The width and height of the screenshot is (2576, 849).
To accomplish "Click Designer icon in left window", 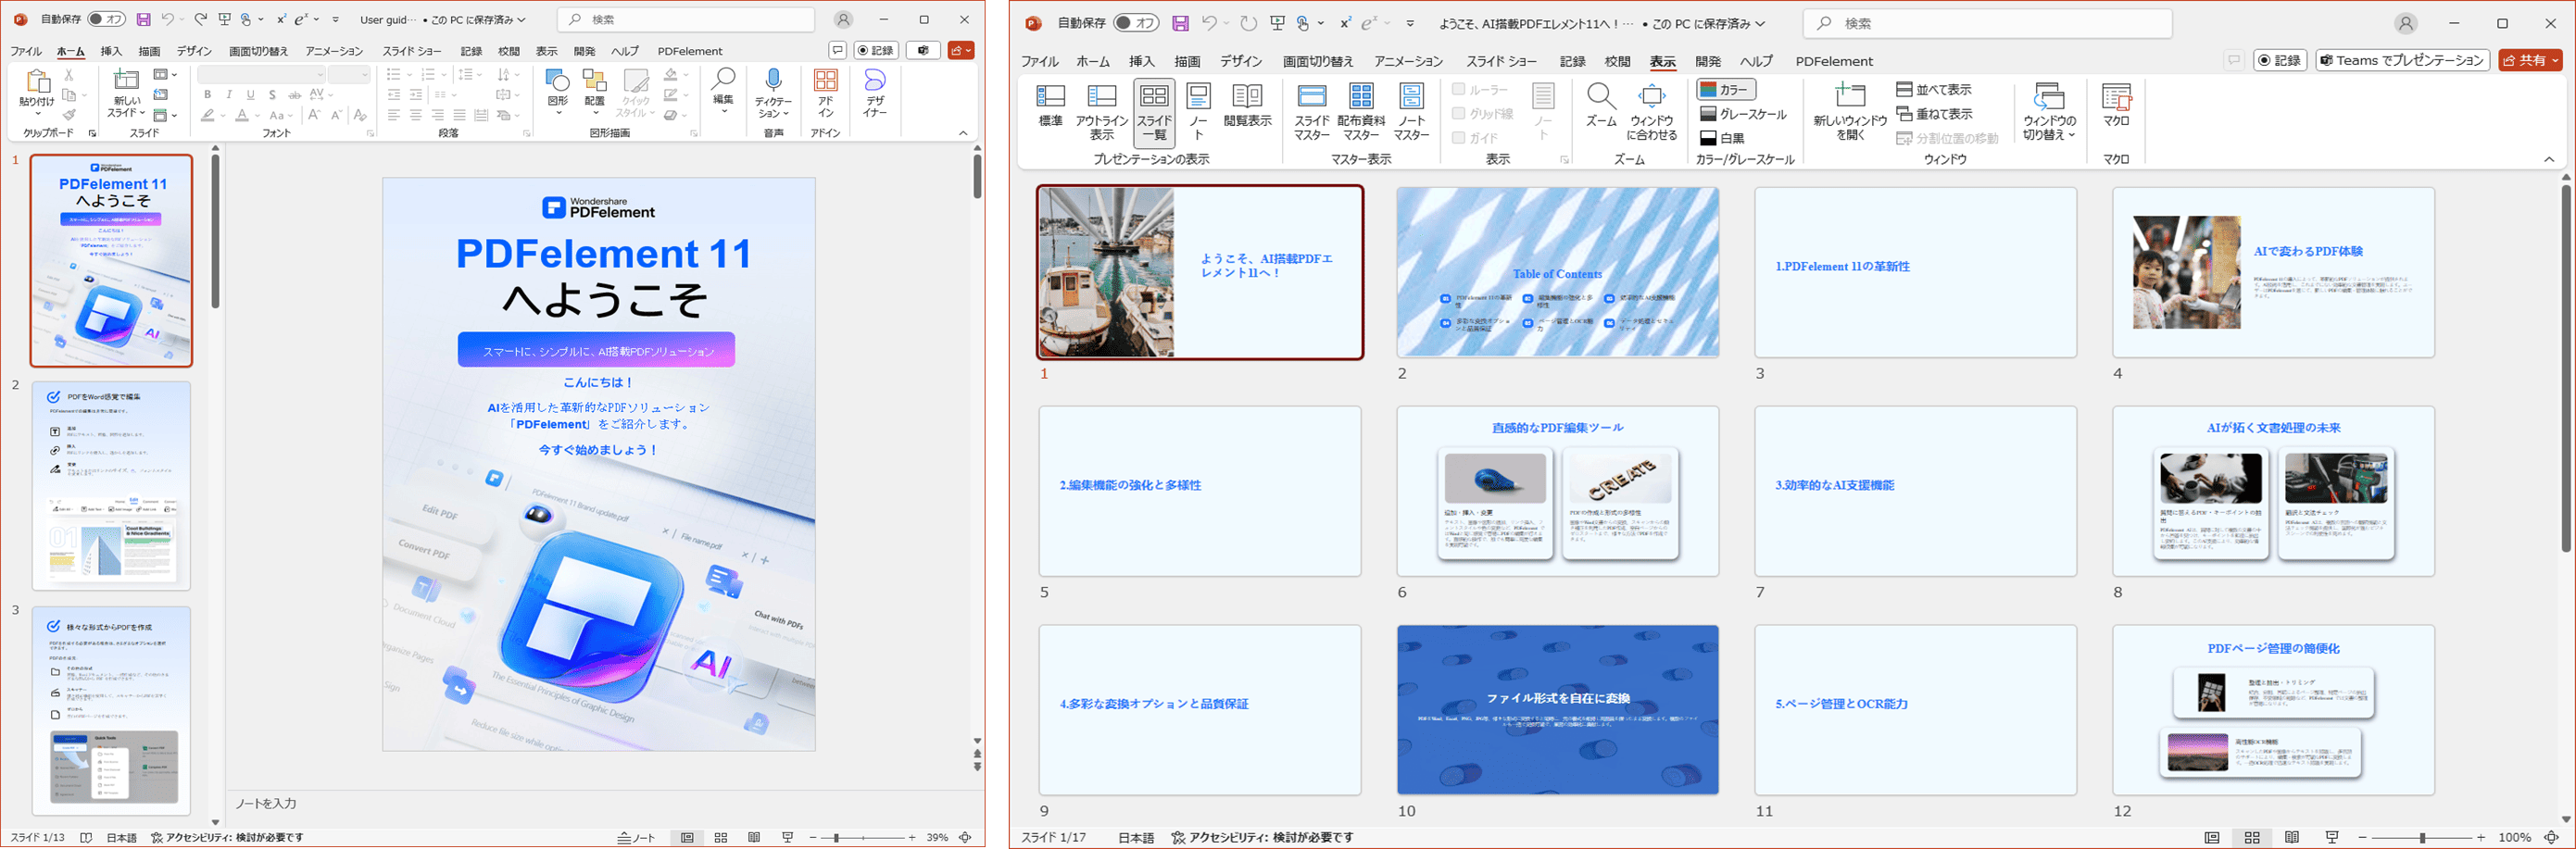I will pos(875,81).
